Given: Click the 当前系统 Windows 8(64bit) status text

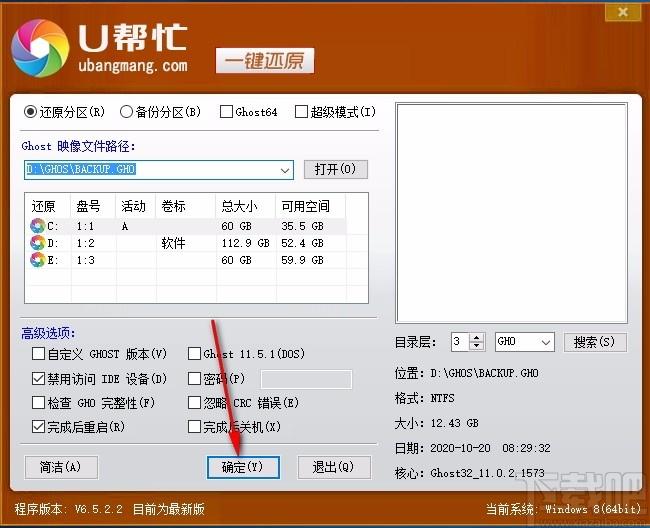Looking at the screenshot, I should [563, 509].
